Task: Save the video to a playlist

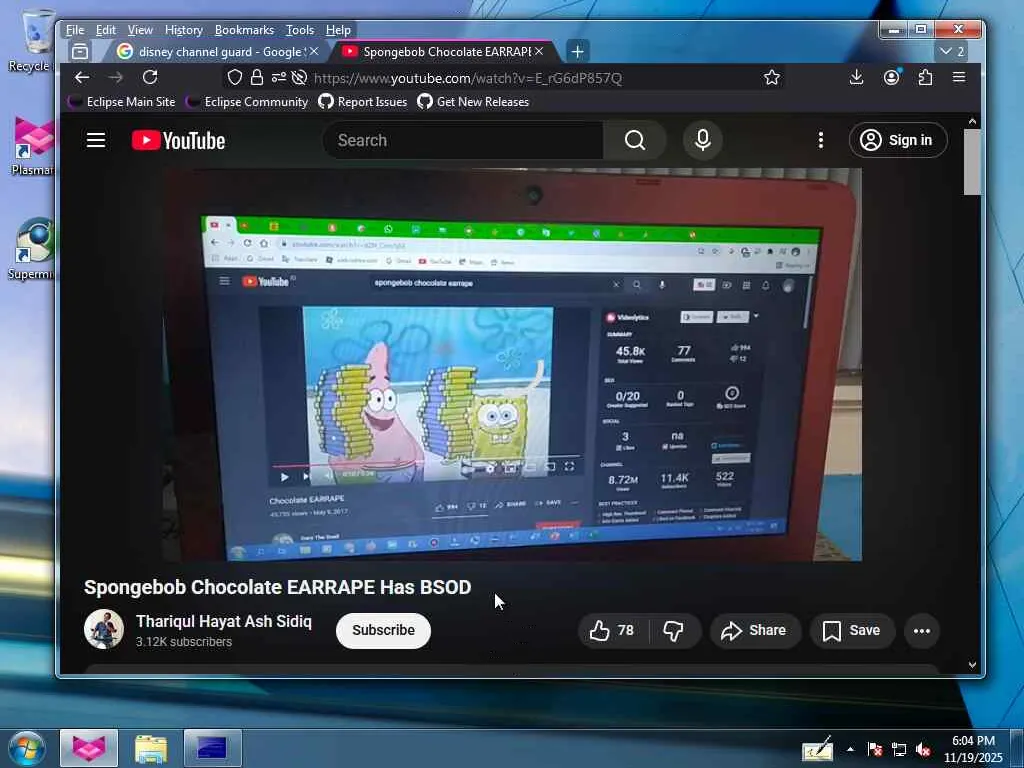Action: (x=852, y=630)
